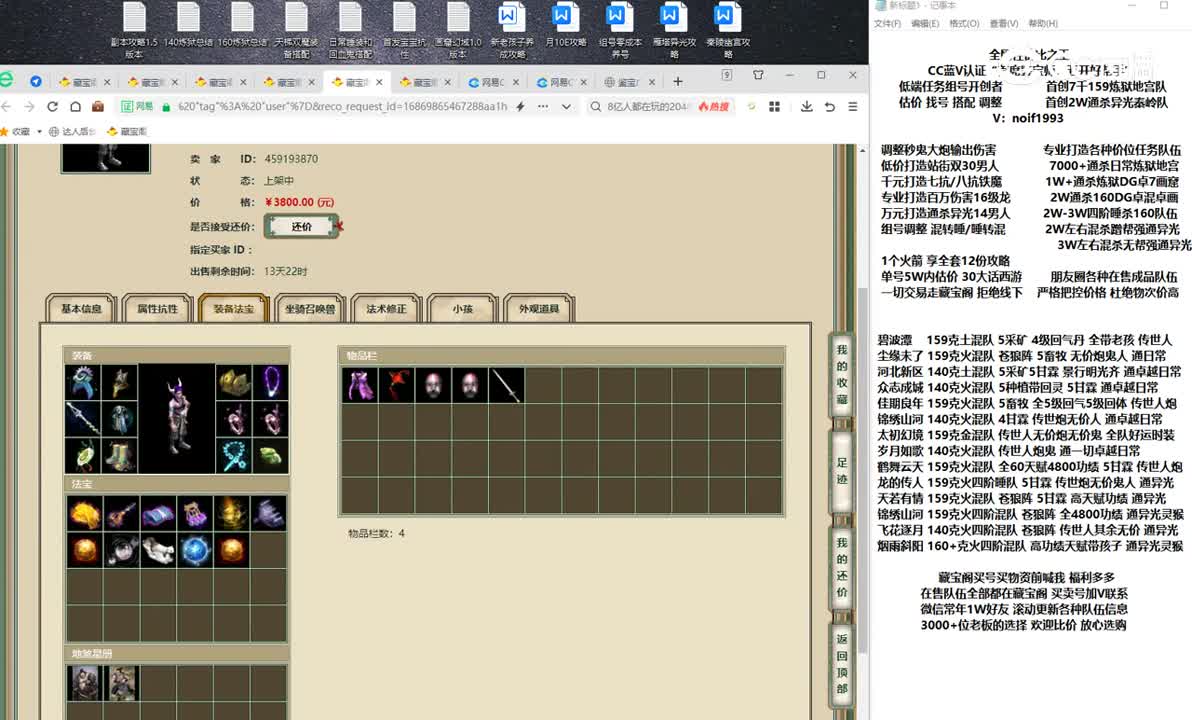Open a new browser tab with plus button
The image size is (1192, 720).
[x=677, y=81]
